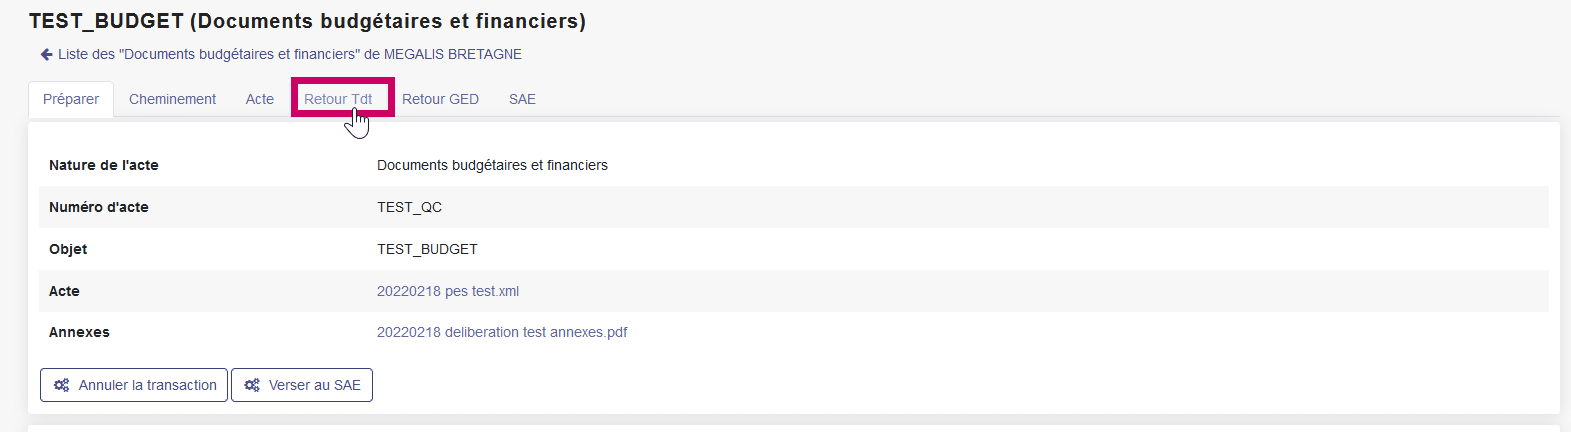
Task: Open the SAE tab
Action: point(522,99)
